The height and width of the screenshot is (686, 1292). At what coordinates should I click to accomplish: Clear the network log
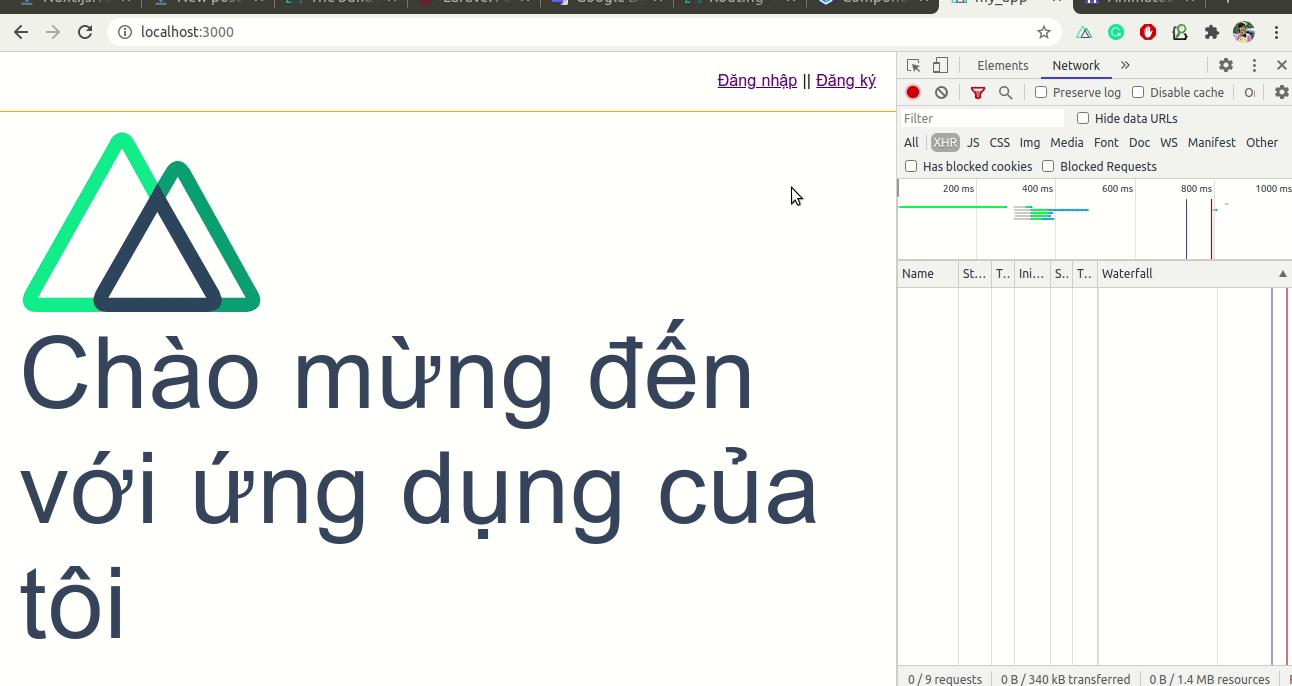[941, 92]
